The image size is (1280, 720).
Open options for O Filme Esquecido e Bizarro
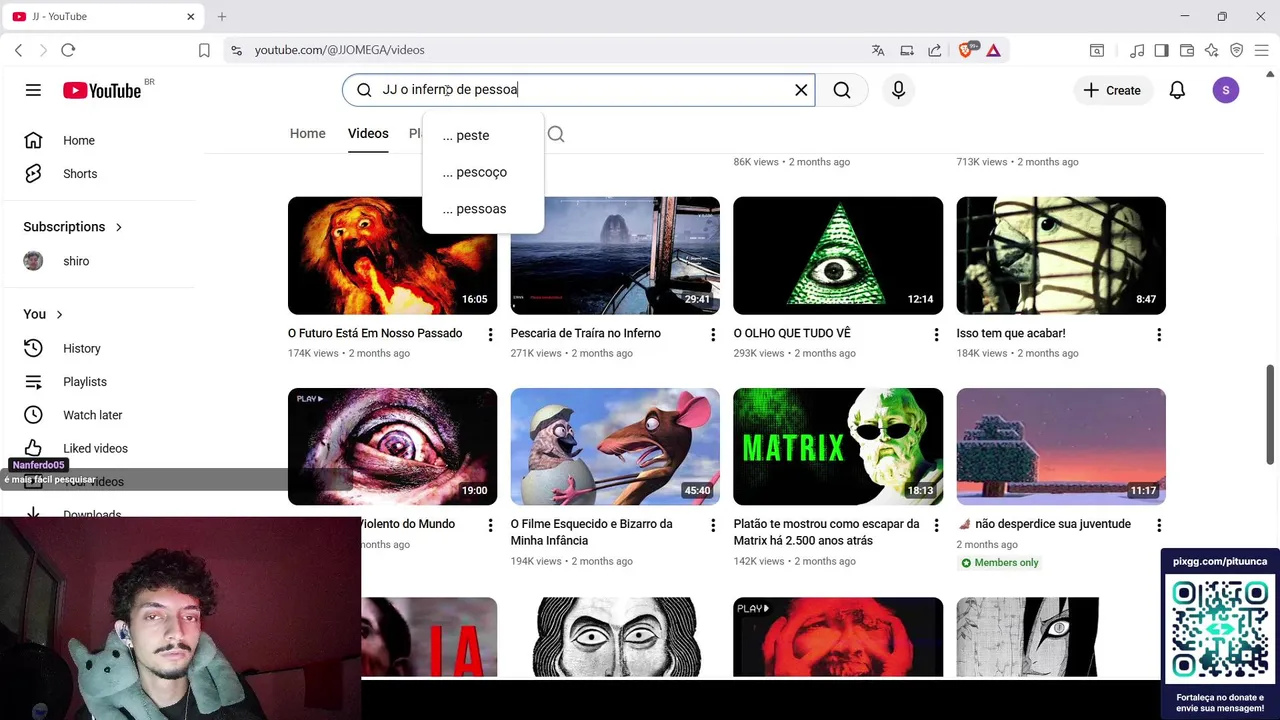[x=713, y=525]
